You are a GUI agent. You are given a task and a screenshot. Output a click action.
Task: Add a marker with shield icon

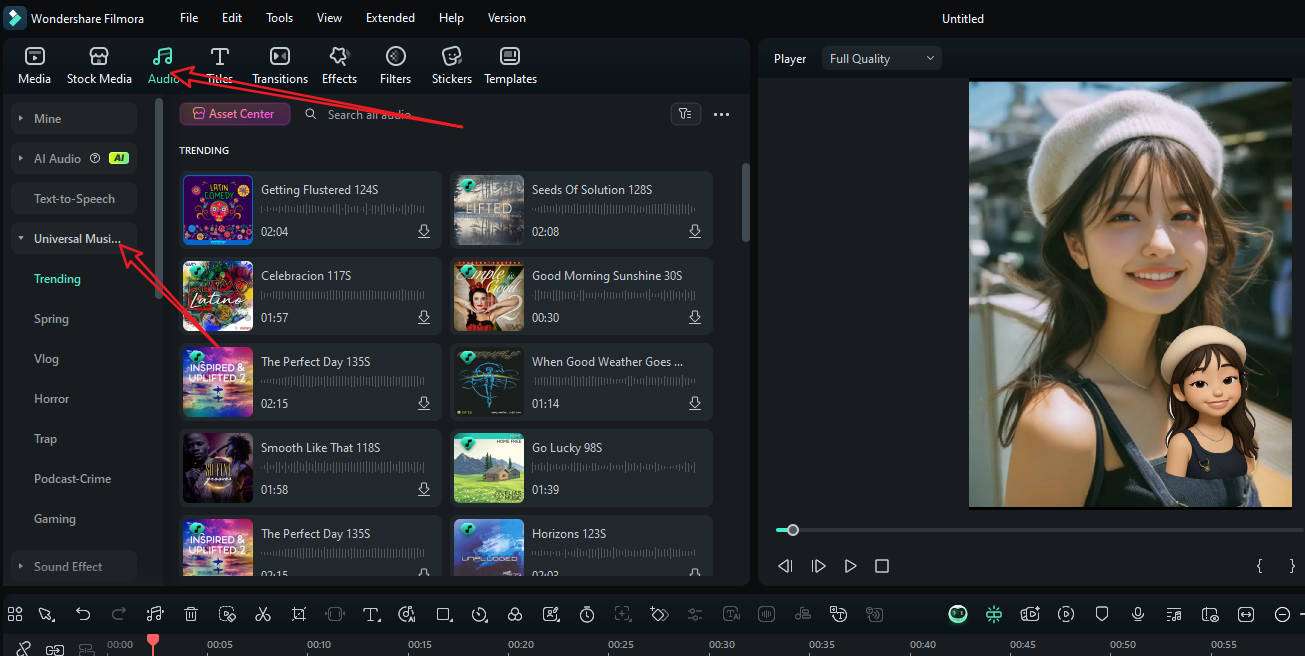click(1102, 614)
